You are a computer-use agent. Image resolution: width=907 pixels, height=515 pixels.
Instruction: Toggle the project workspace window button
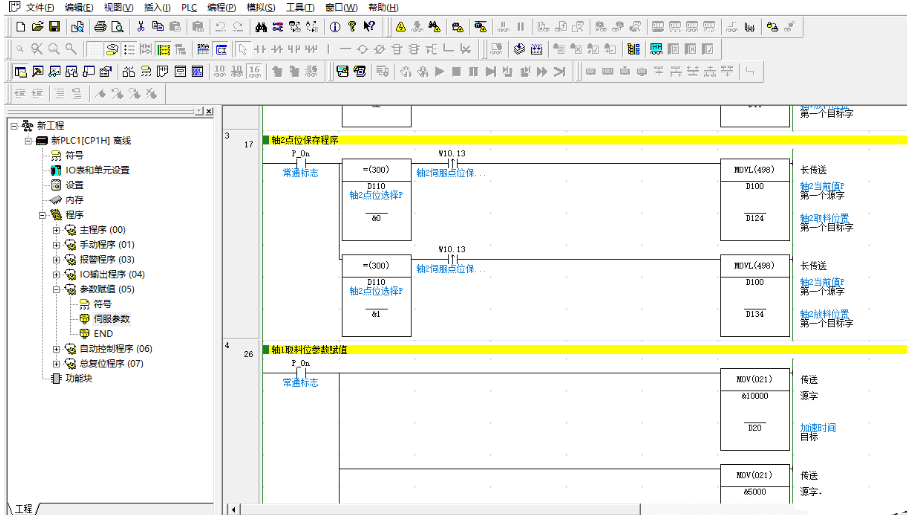point(21,71)
